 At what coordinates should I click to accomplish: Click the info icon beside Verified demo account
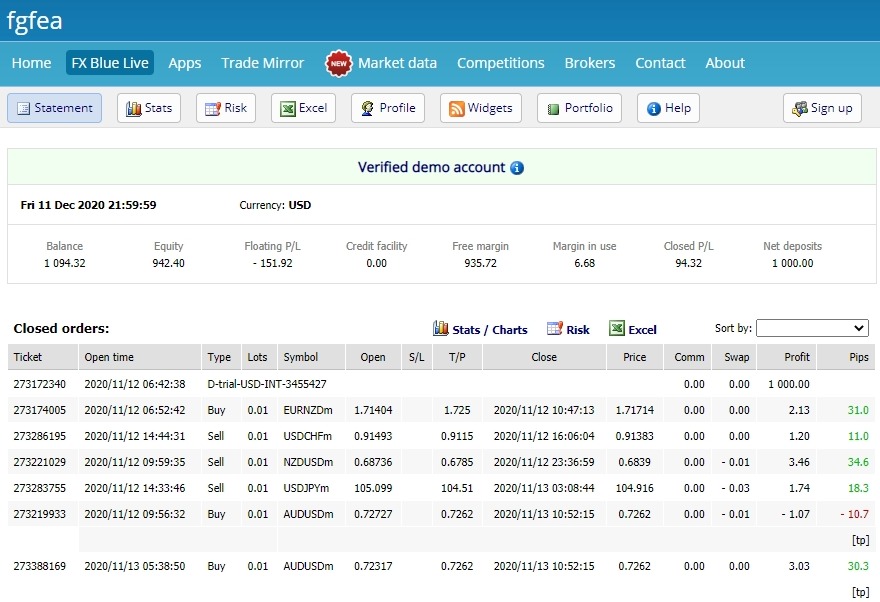tap(517, 168)
